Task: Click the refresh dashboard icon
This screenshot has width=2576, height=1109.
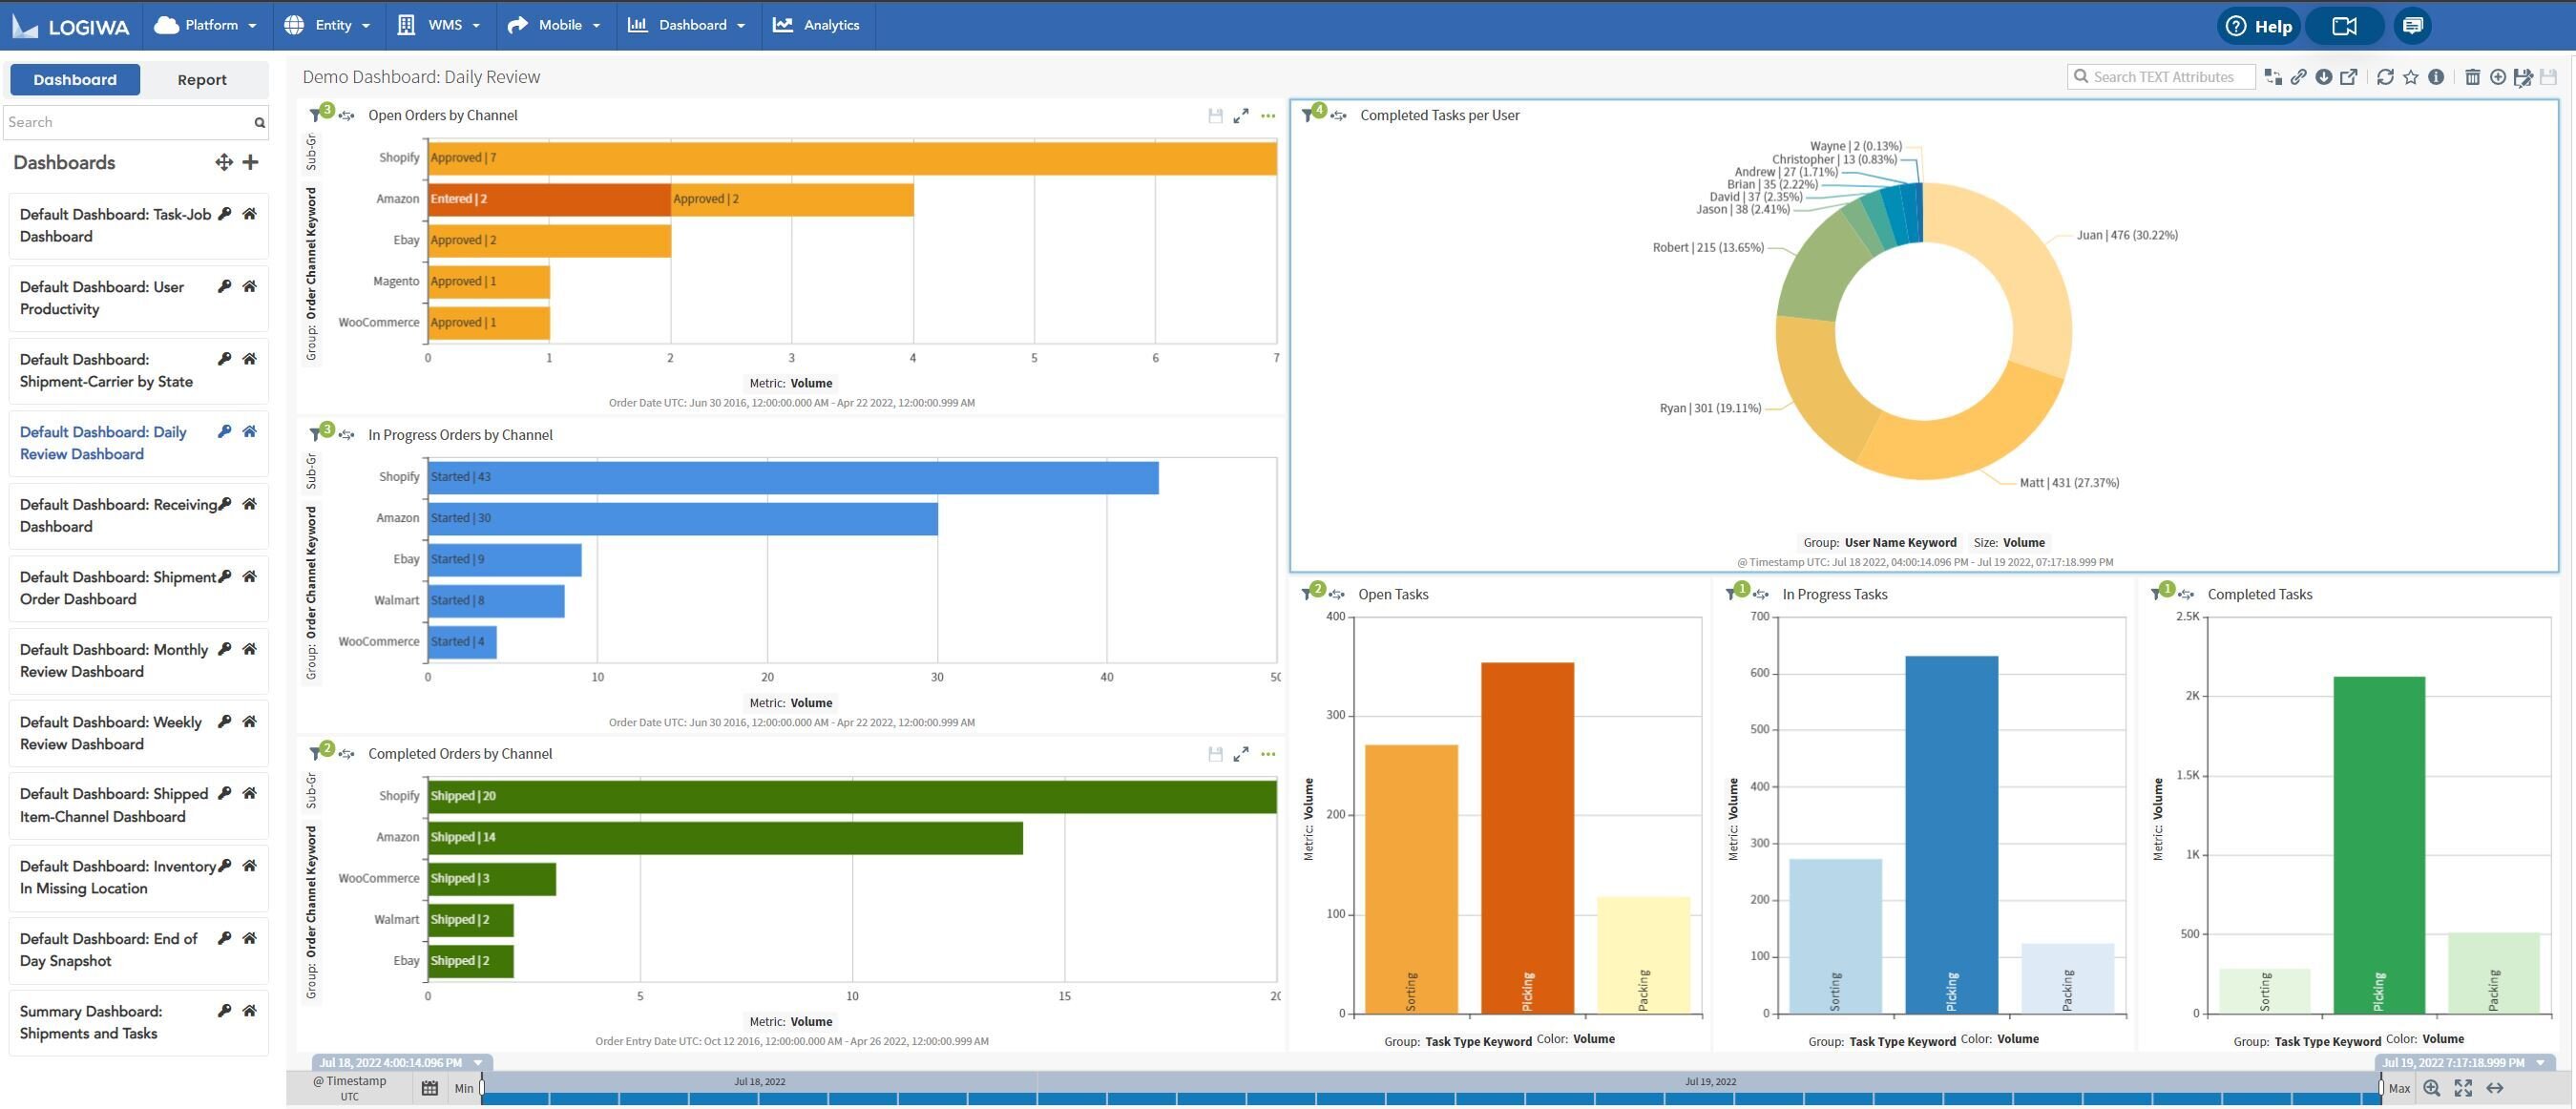Action: pyautogui.click(x=2384, y=77)
